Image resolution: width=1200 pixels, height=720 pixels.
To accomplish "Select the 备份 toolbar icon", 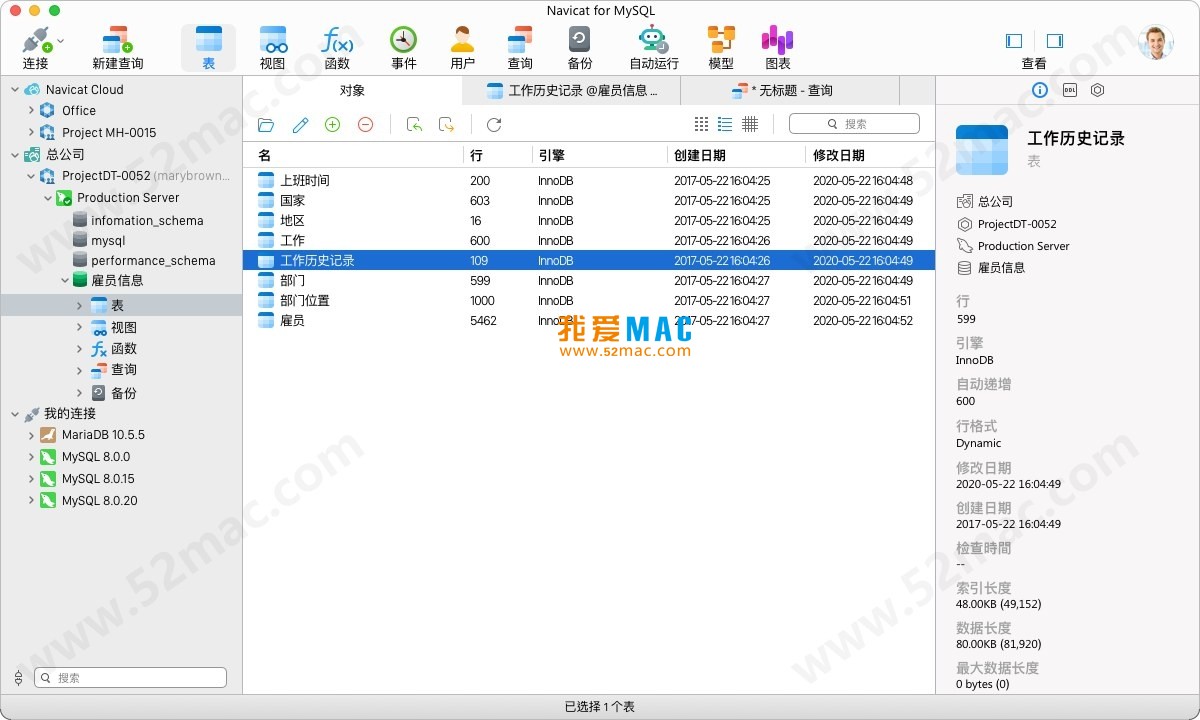I will coord(577,43).
